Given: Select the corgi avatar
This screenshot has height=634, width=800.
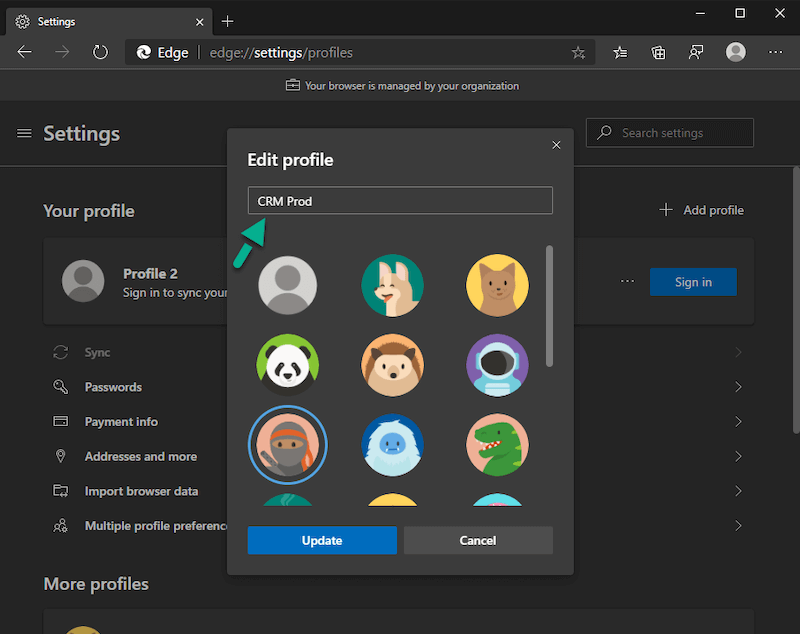Looking at the screenshot, I should click(392, 285).
